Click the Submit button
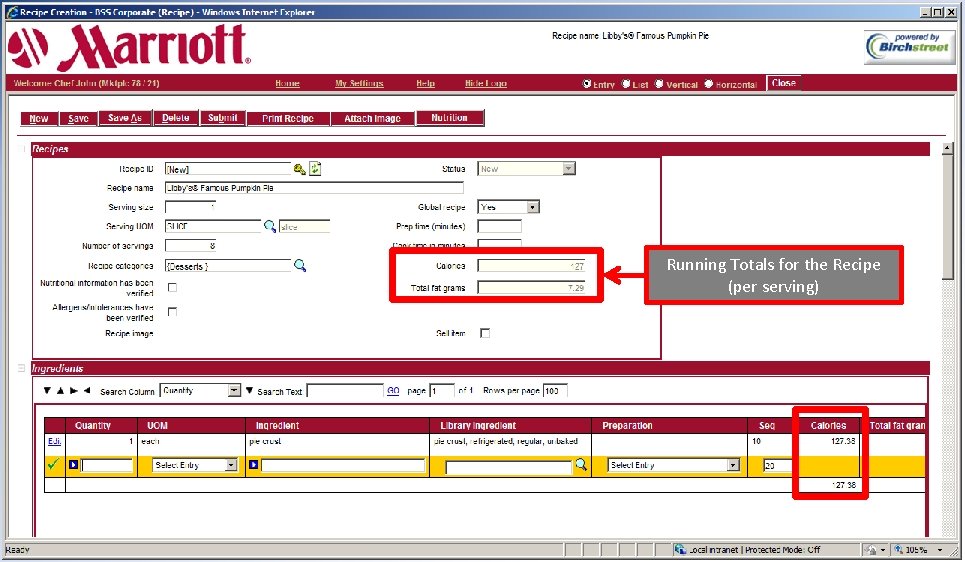 point(223,118)
